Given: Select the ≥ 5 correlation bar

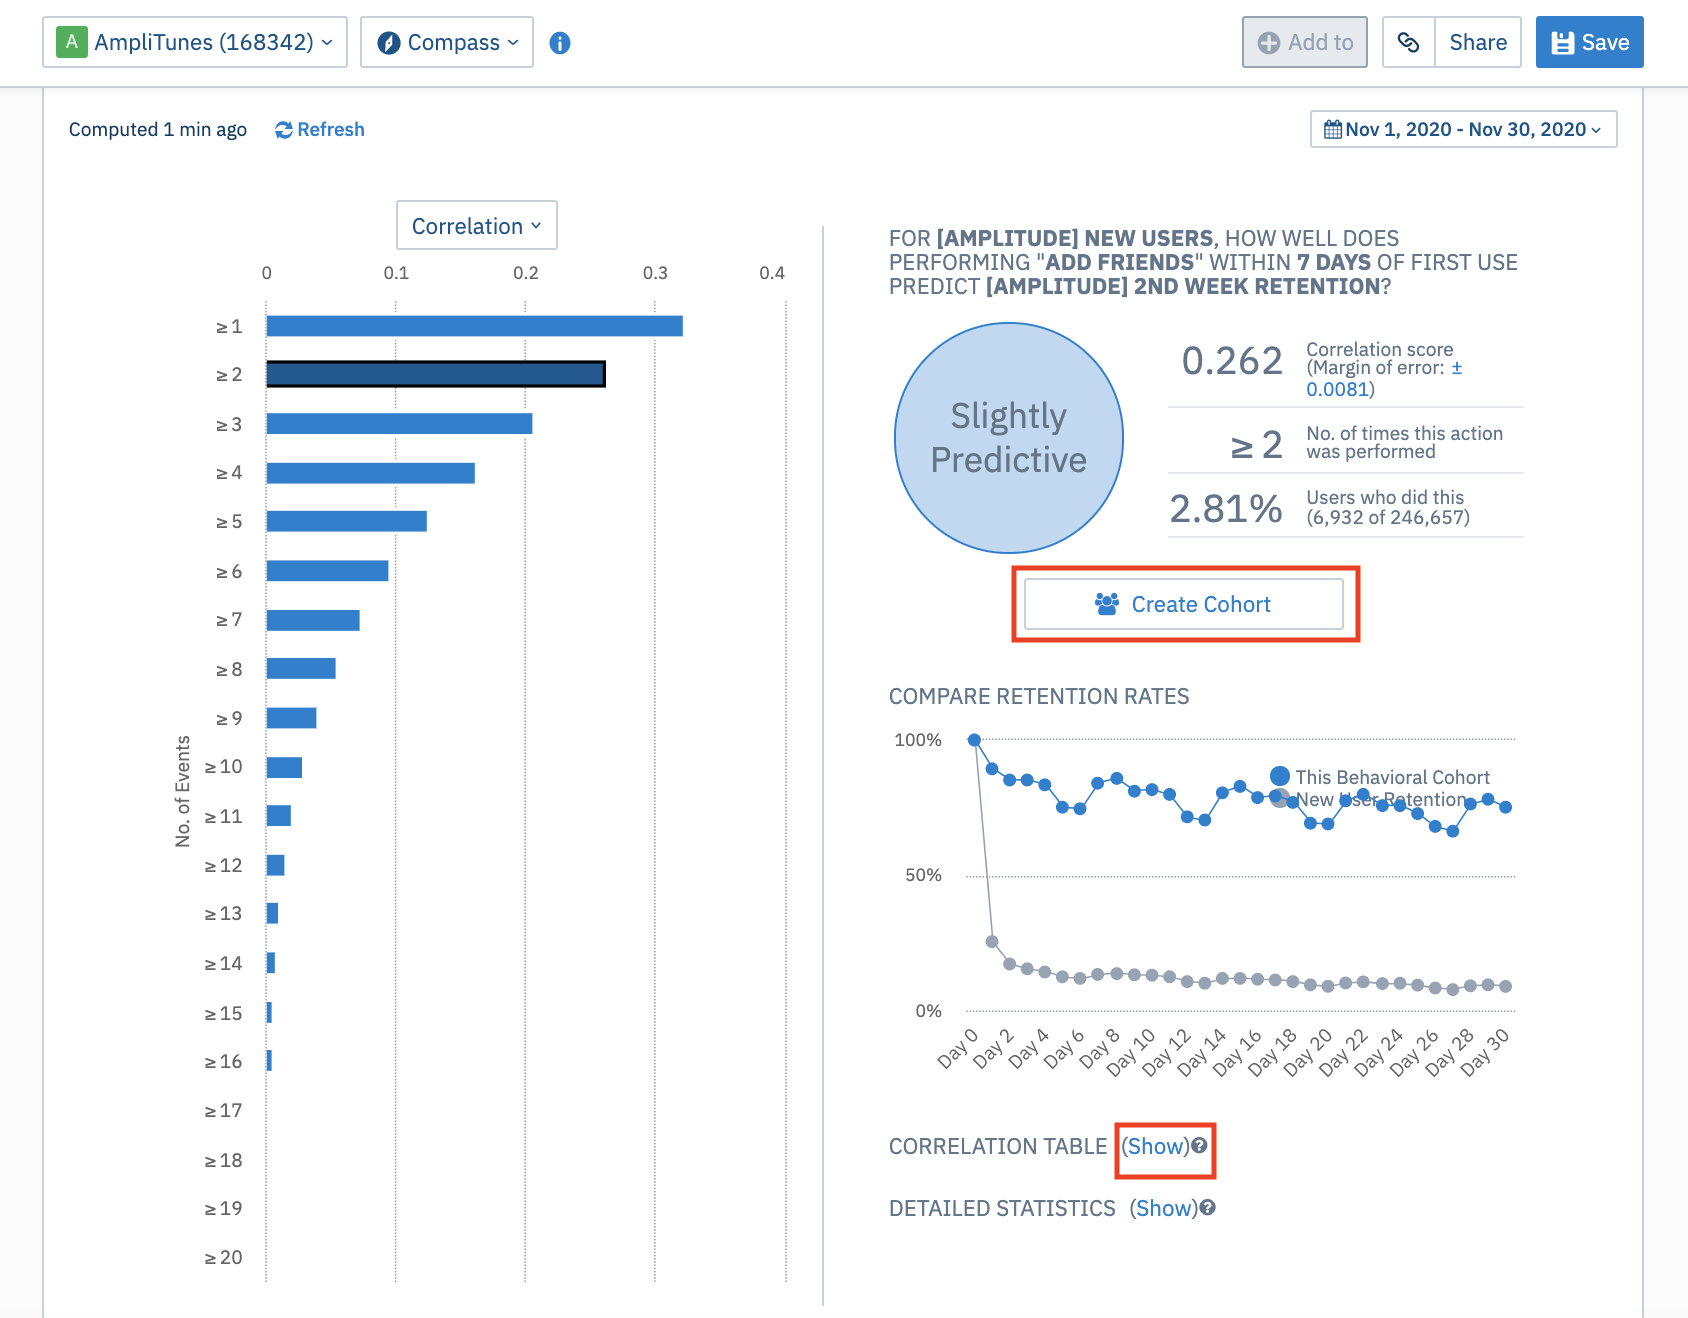Looking at the screenshot, I should coord(347,521).
